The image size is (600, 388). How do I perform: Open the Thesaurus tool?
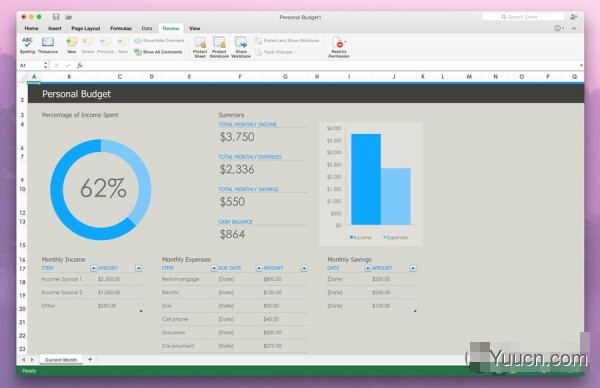point(48,45)
